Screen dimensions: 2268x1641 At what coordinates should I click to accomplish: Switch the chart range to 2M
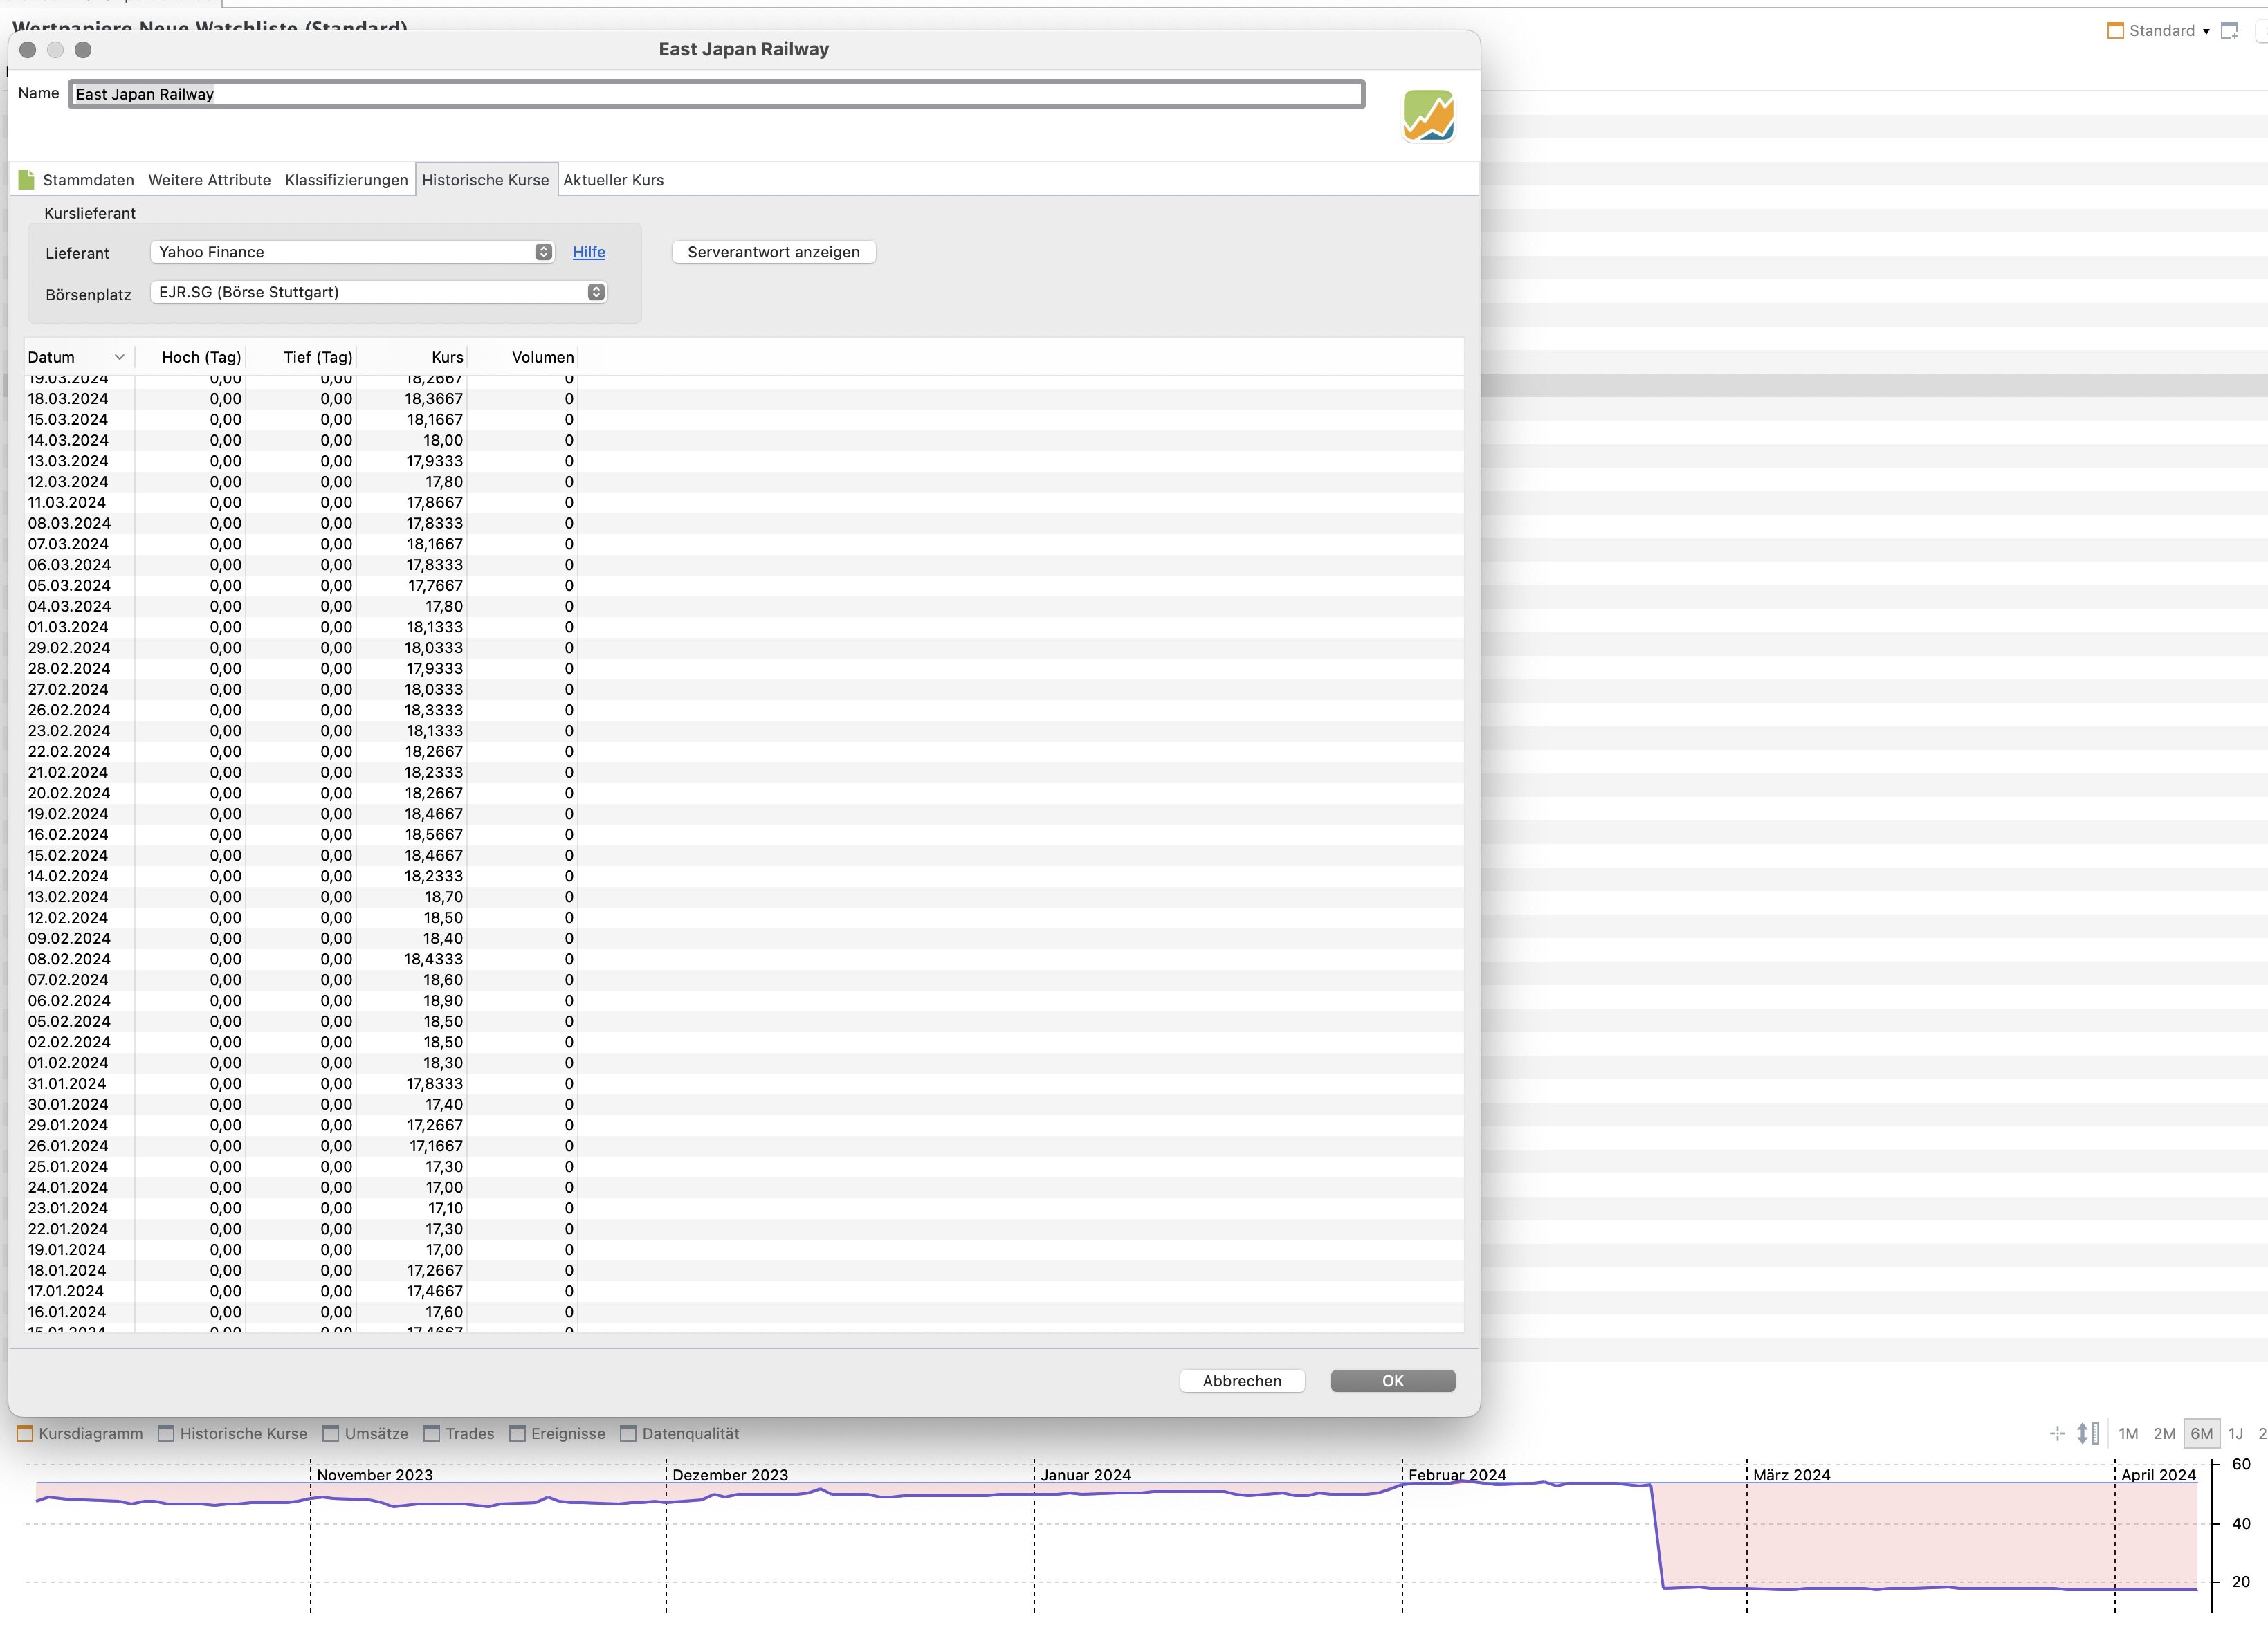[x=2164, y=1433]
